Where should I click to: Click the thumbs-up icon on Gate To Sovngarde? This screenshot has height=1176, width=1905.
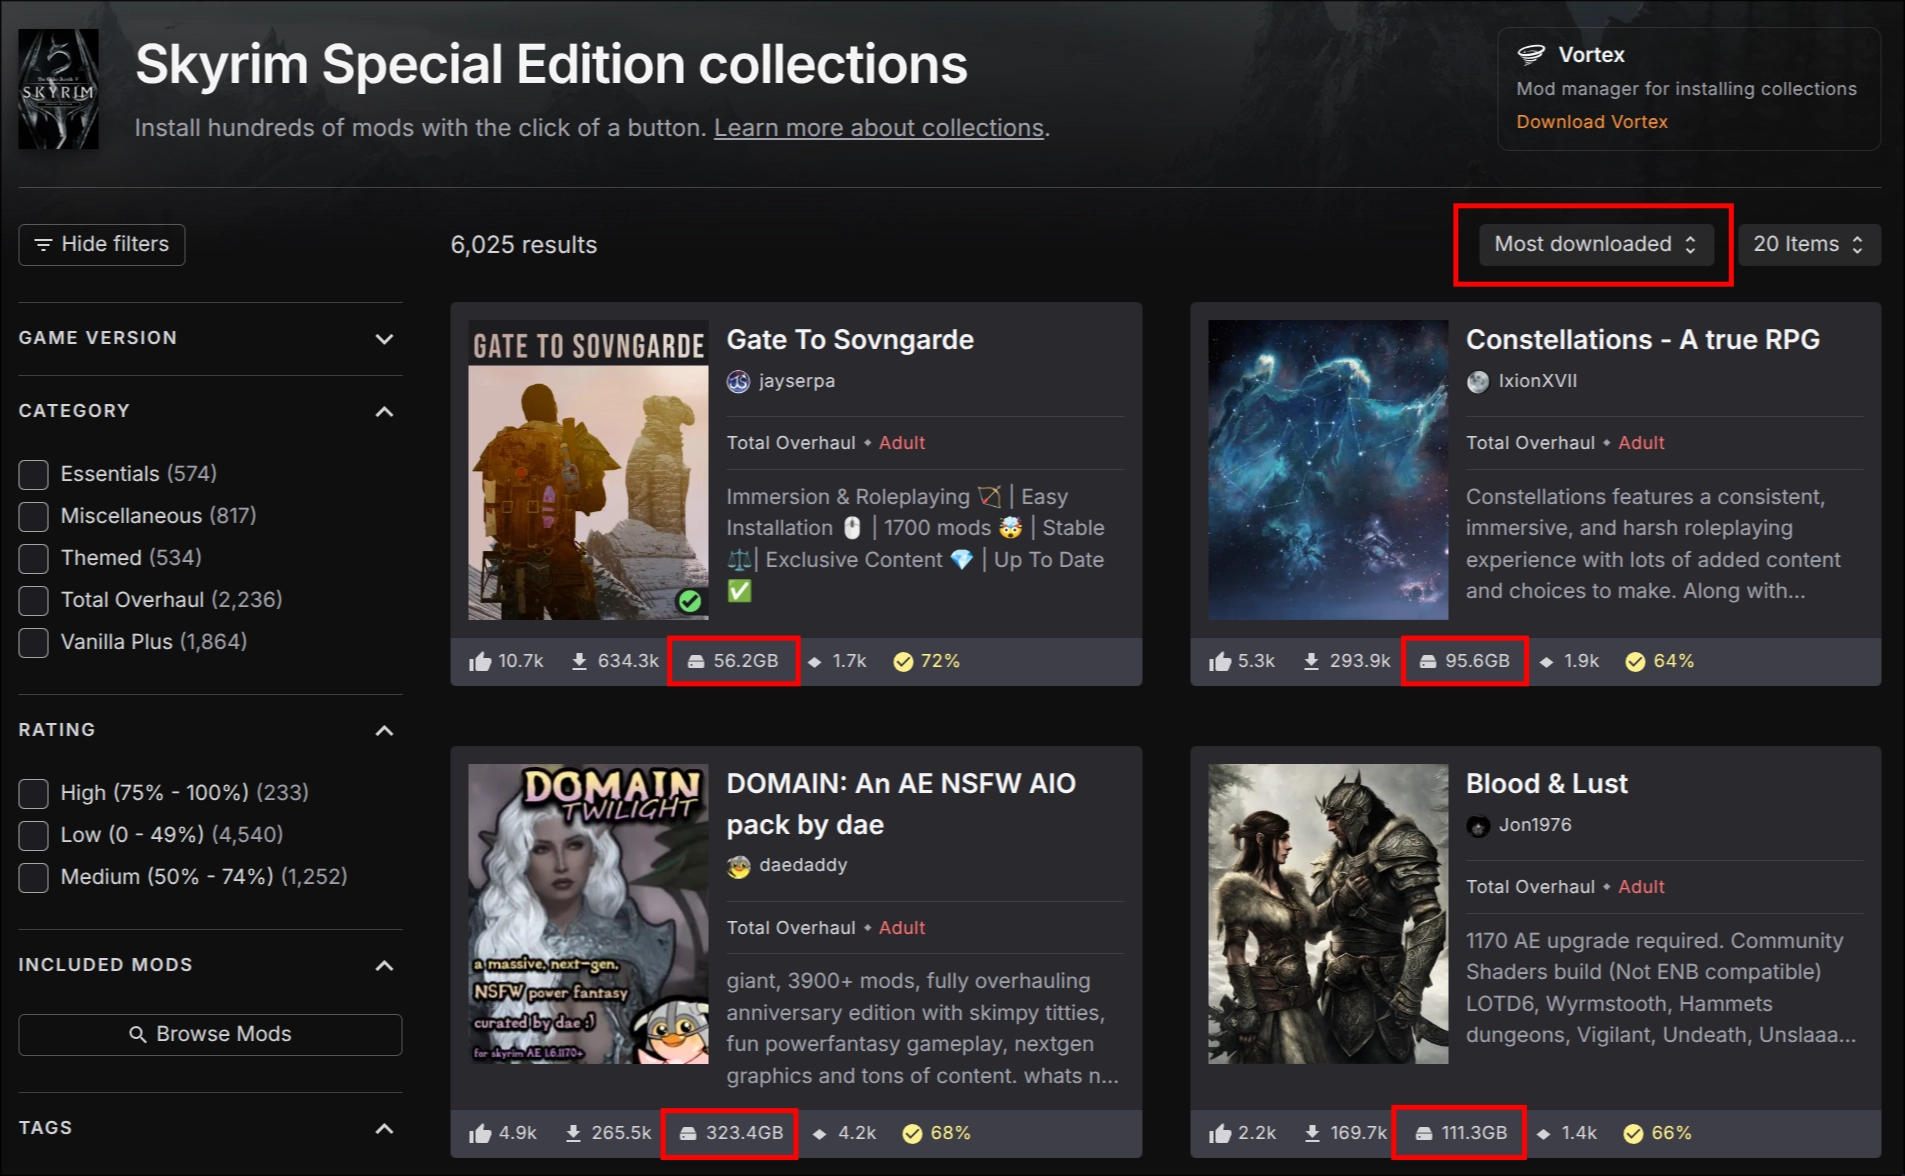click(480, 662)
